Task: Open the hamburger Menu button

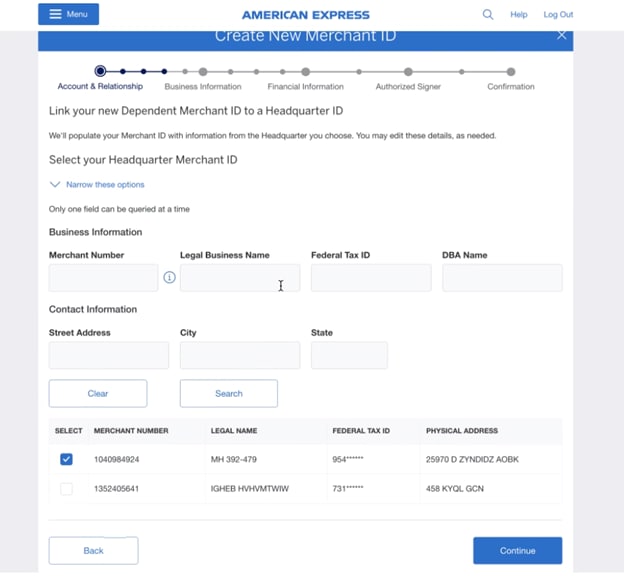Action: pos(68,15)
